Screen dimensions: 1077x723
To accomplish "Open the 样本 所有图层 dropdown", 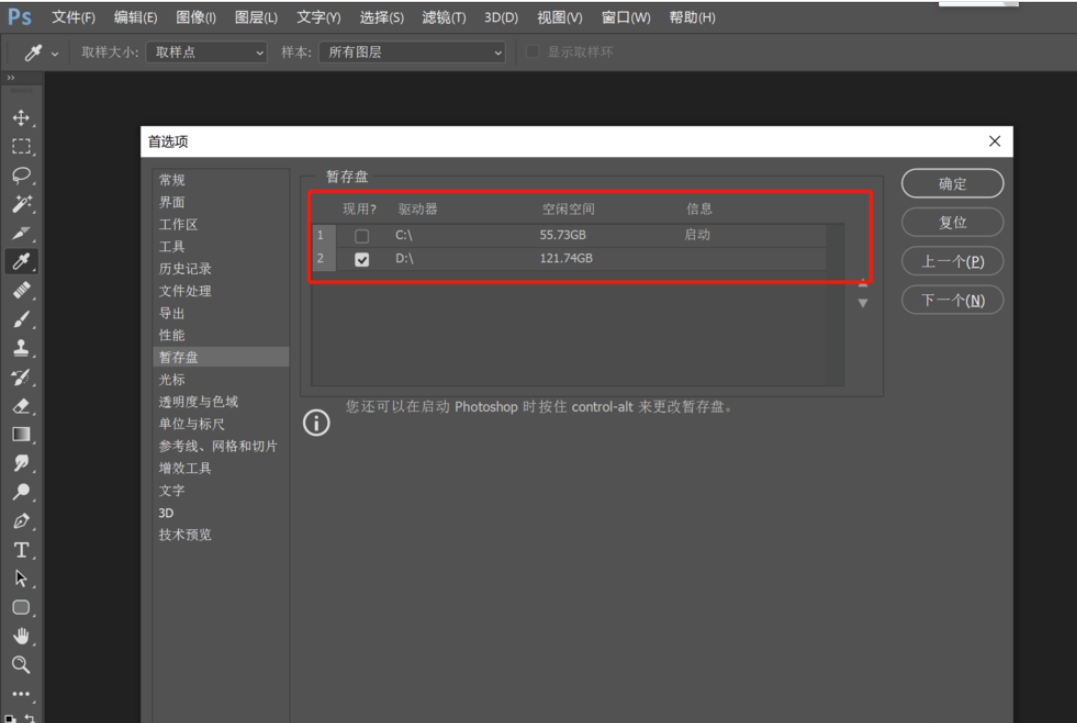I will (x=413, y=52).
